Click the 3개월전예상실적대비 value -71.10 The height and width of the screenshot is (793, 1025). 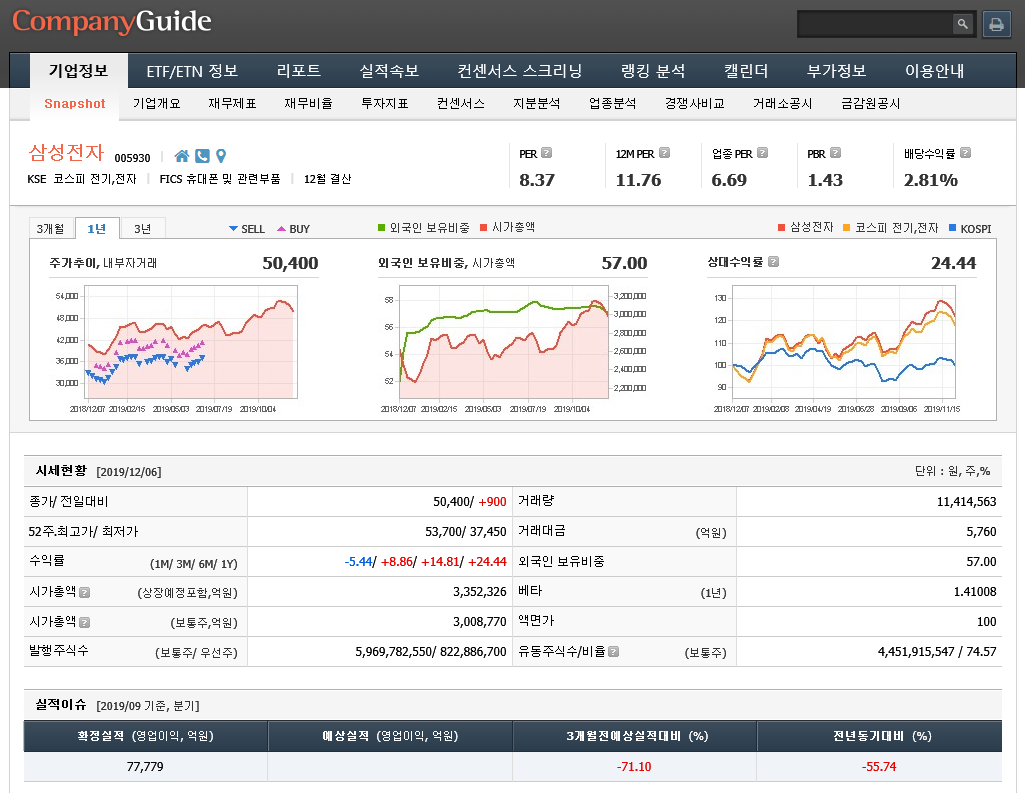tap(634, 766)
